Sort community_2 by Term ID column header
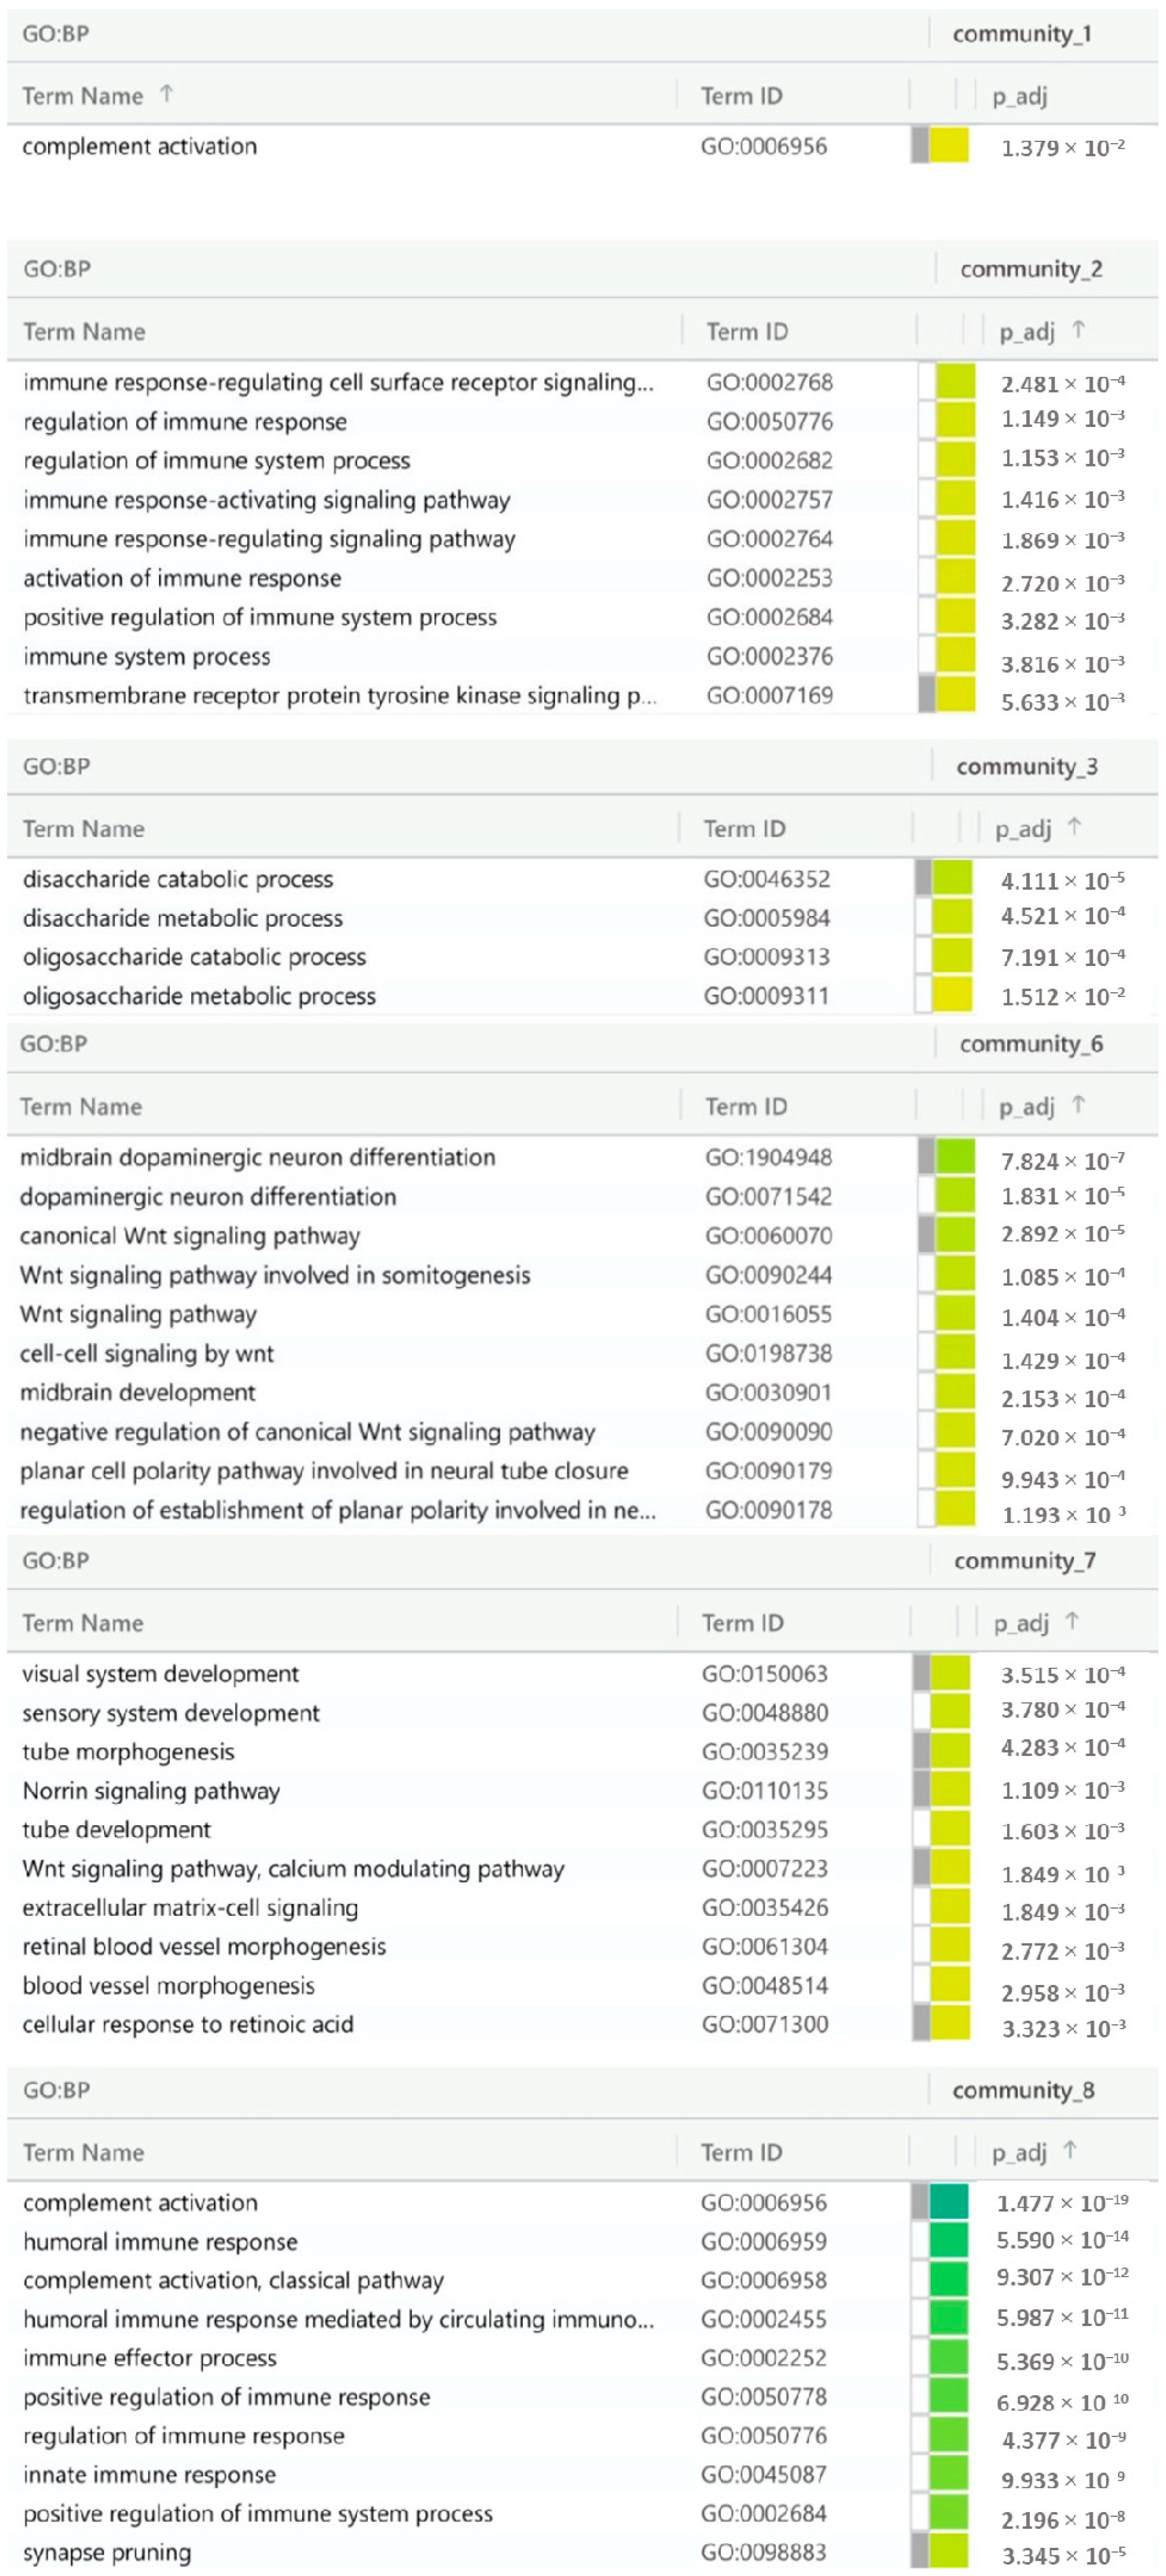 coord(747,331)
